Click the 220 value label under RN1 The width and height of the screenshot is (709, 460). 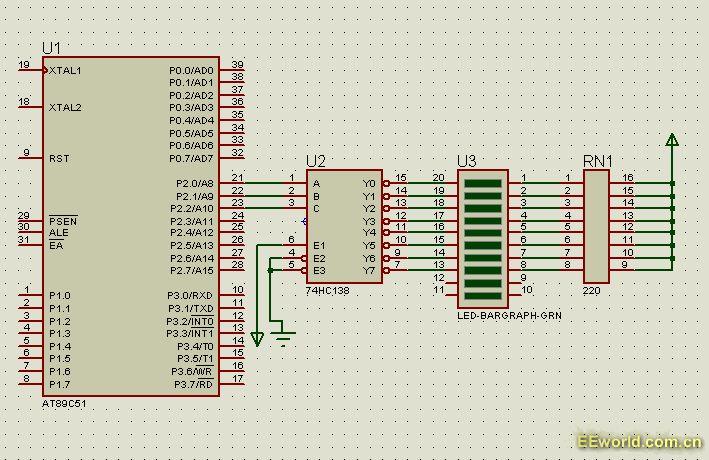pos(591,291)
